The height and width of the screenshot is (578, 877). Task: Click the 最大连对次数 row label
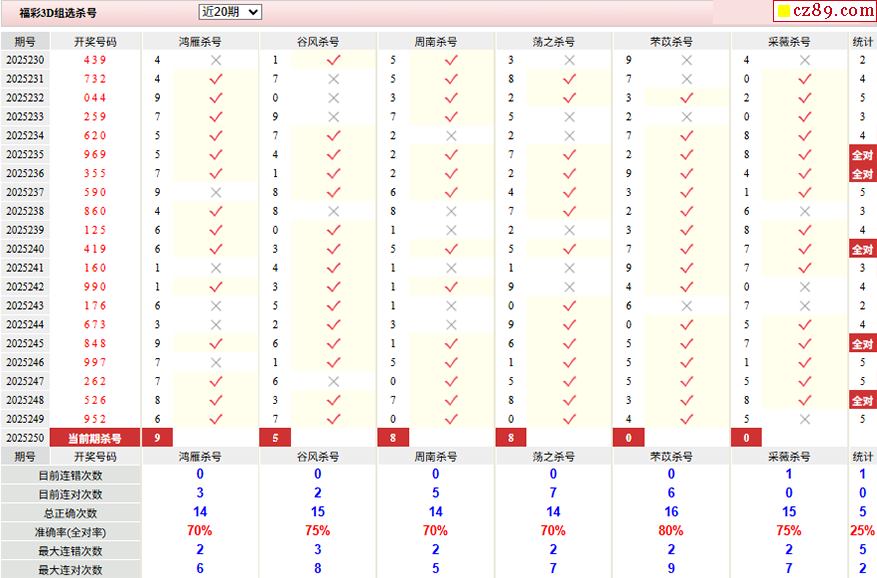(x=70, y=570)
